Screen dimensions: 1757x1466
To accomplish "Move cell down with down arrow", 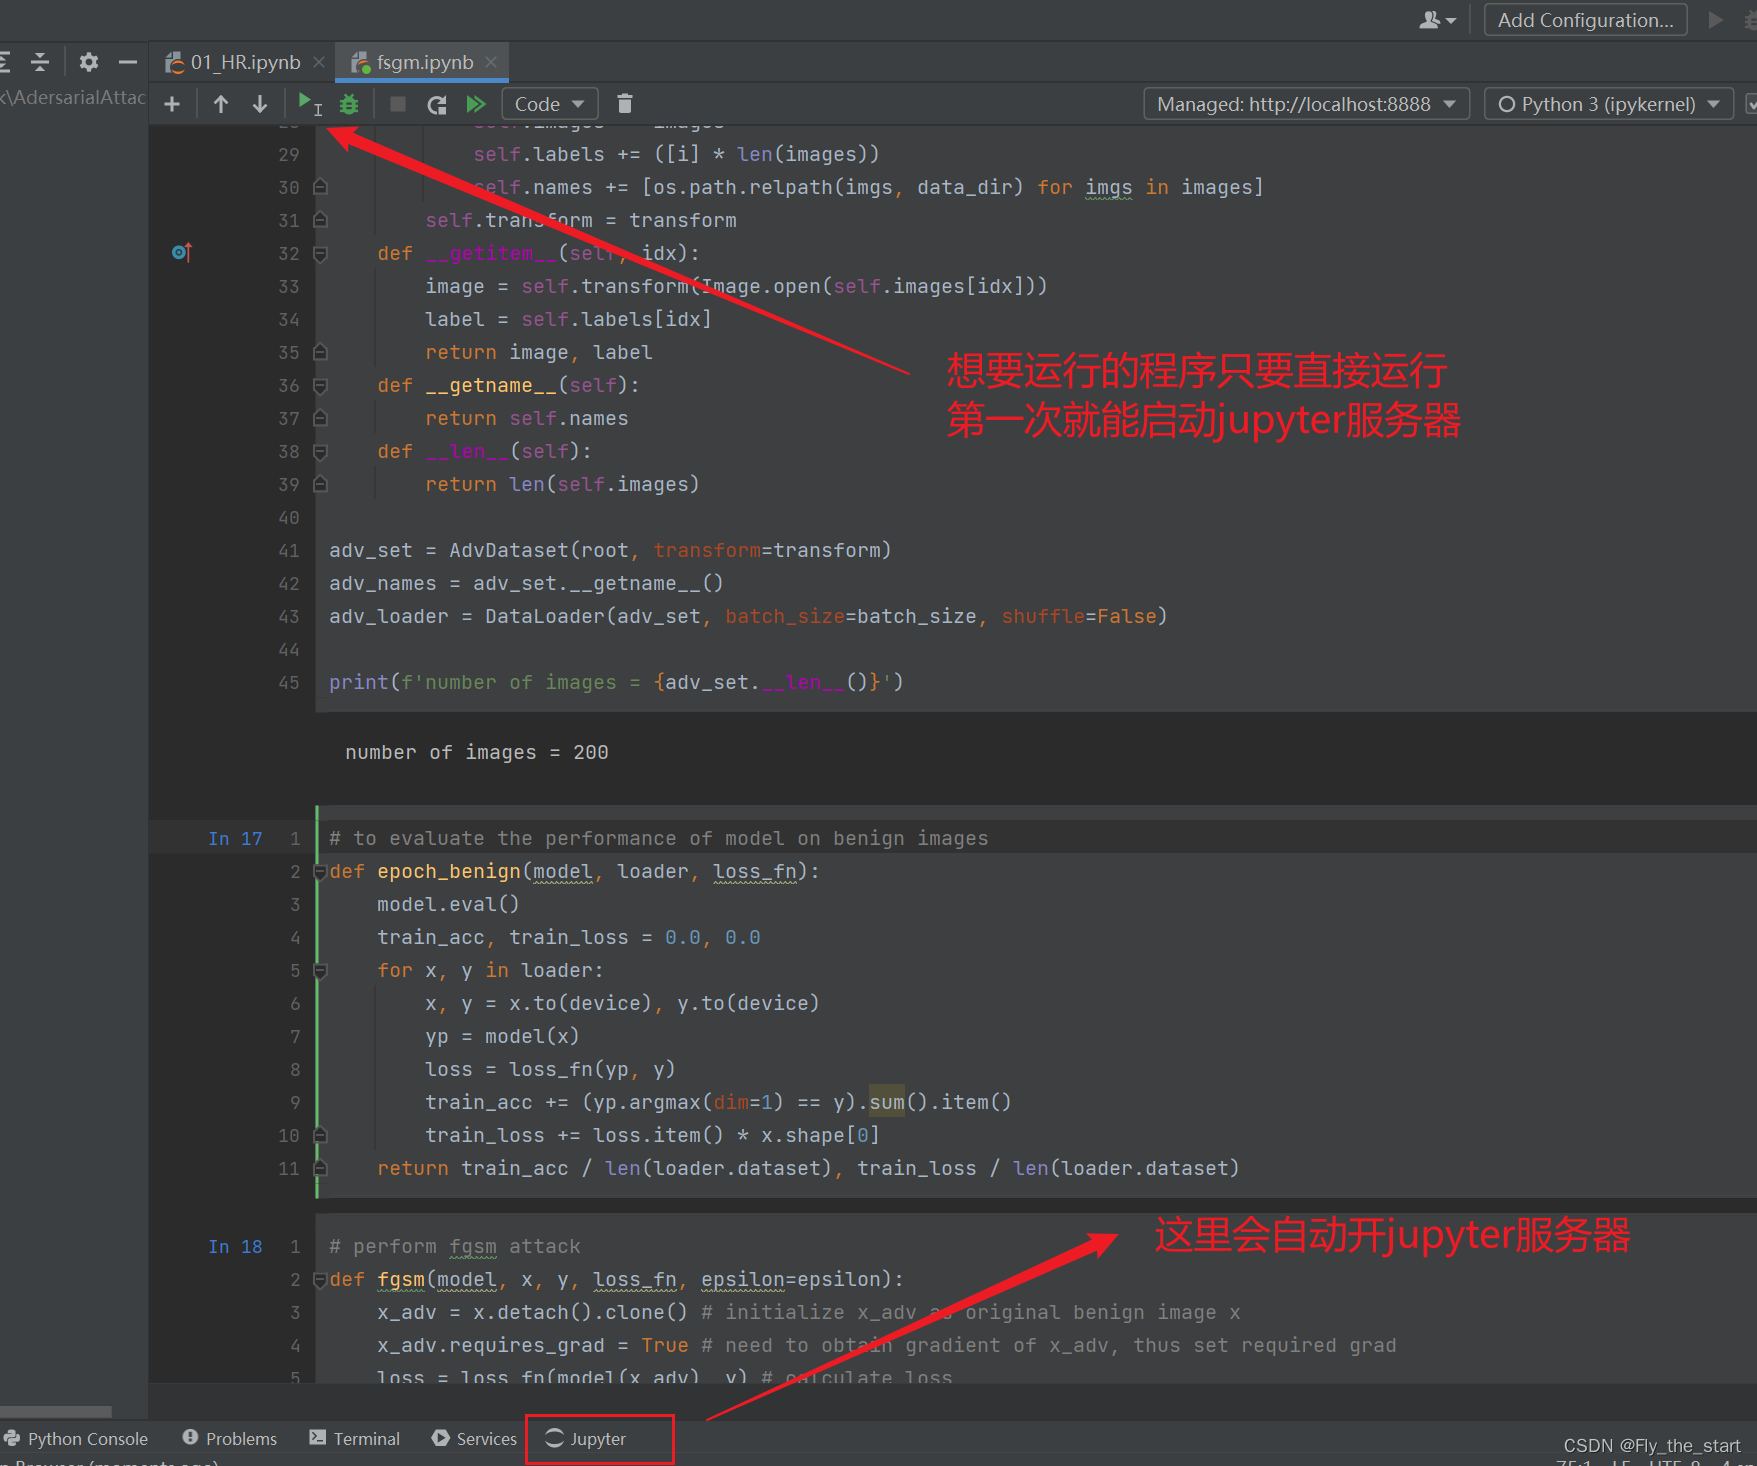I will pos(260,104).
